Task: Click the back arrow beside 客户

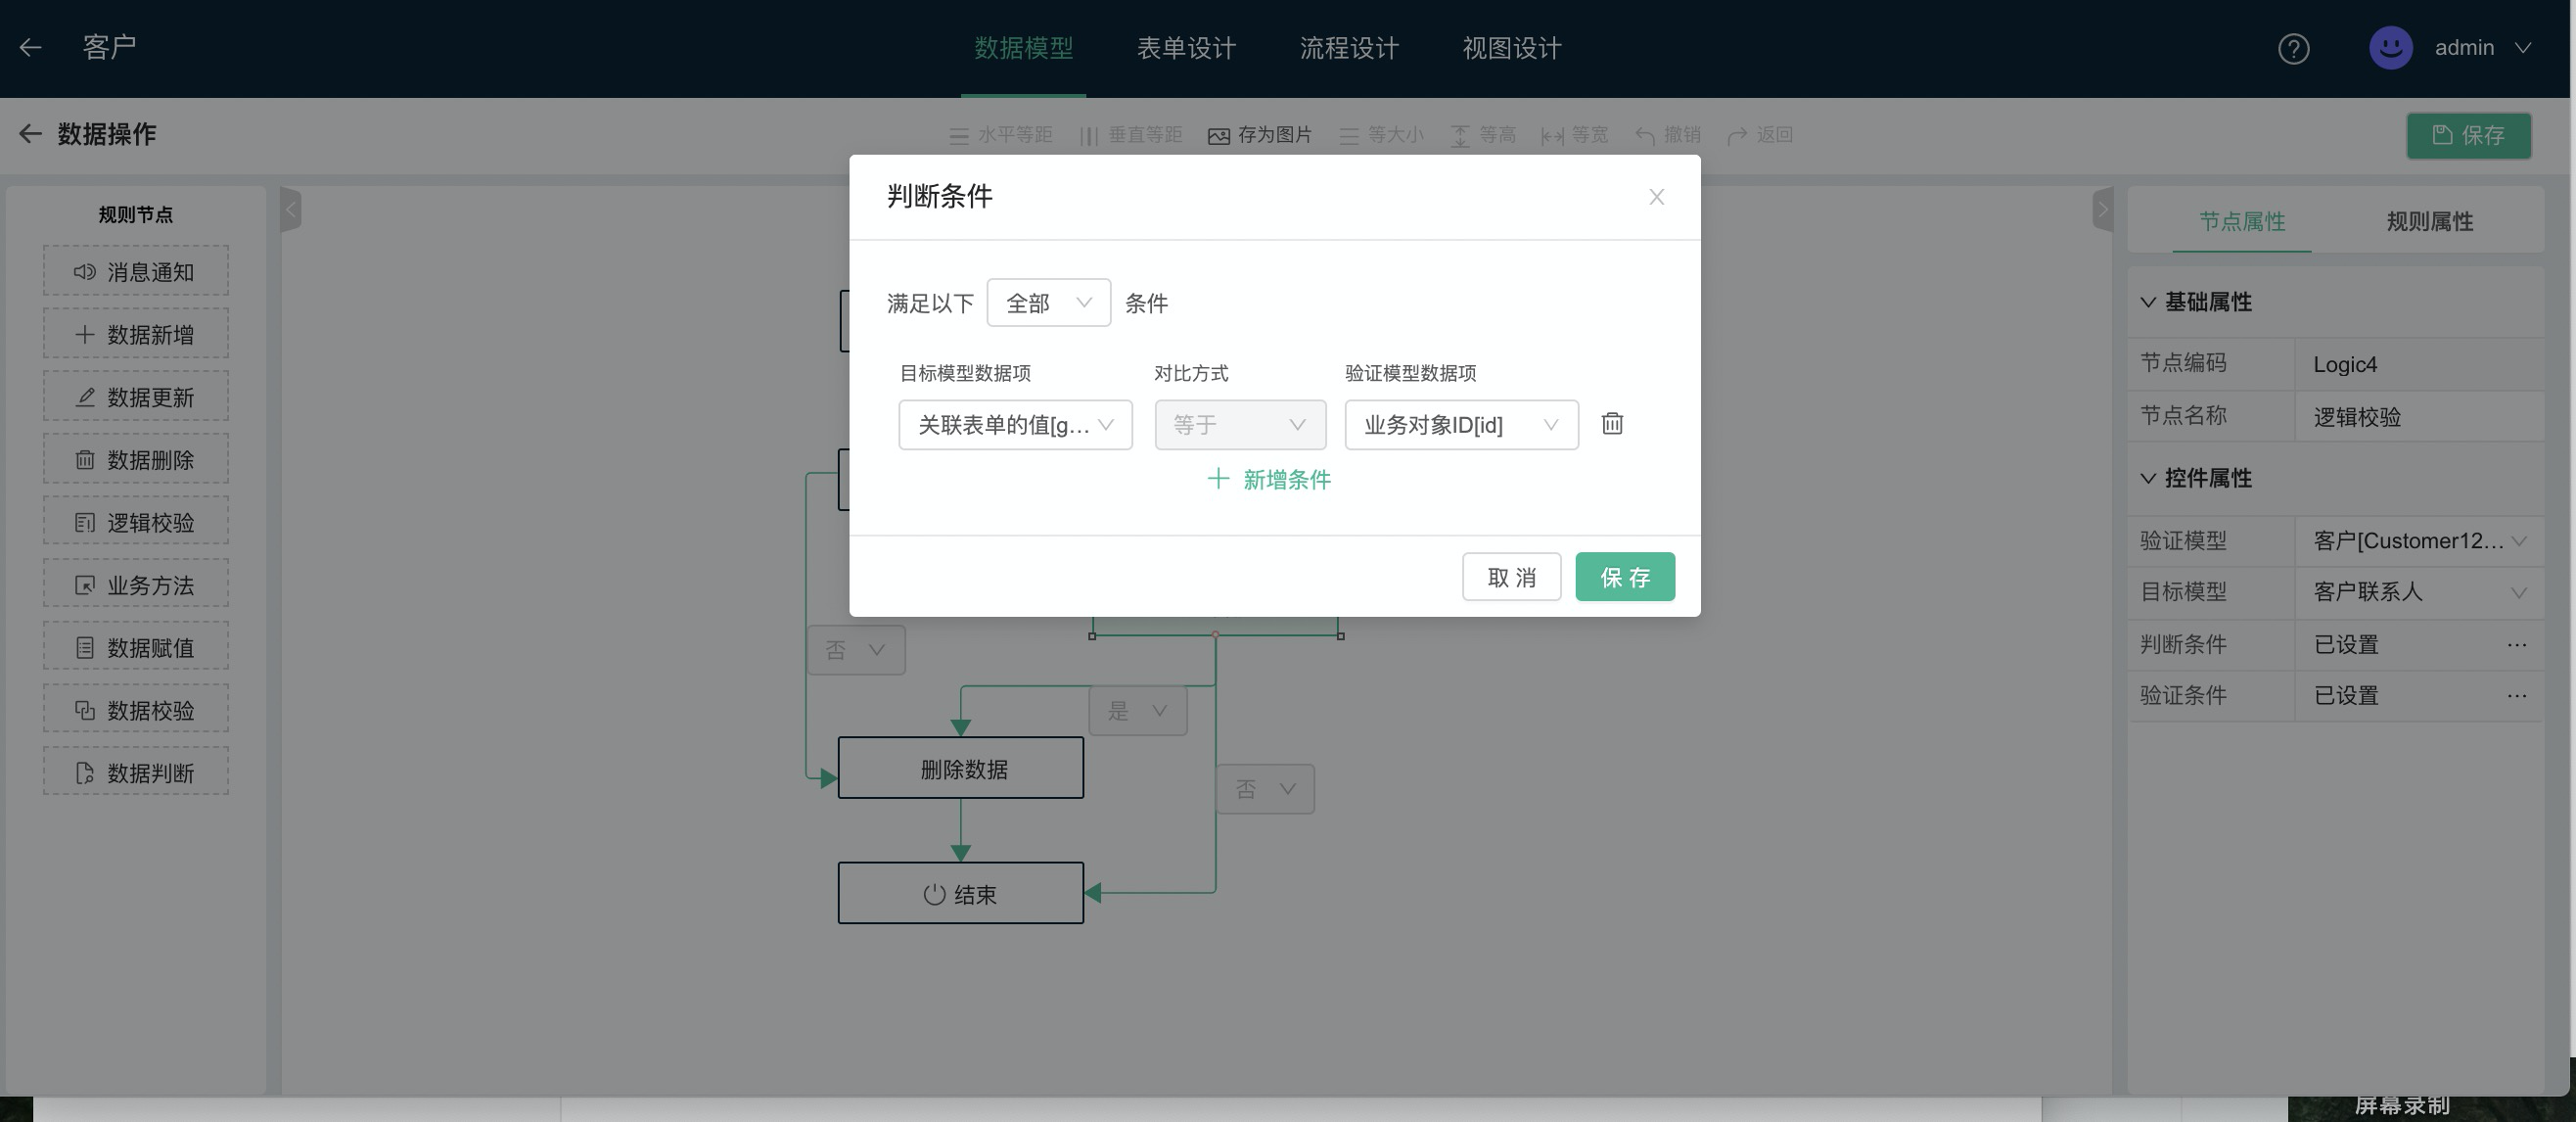Action: pos(30,47)
